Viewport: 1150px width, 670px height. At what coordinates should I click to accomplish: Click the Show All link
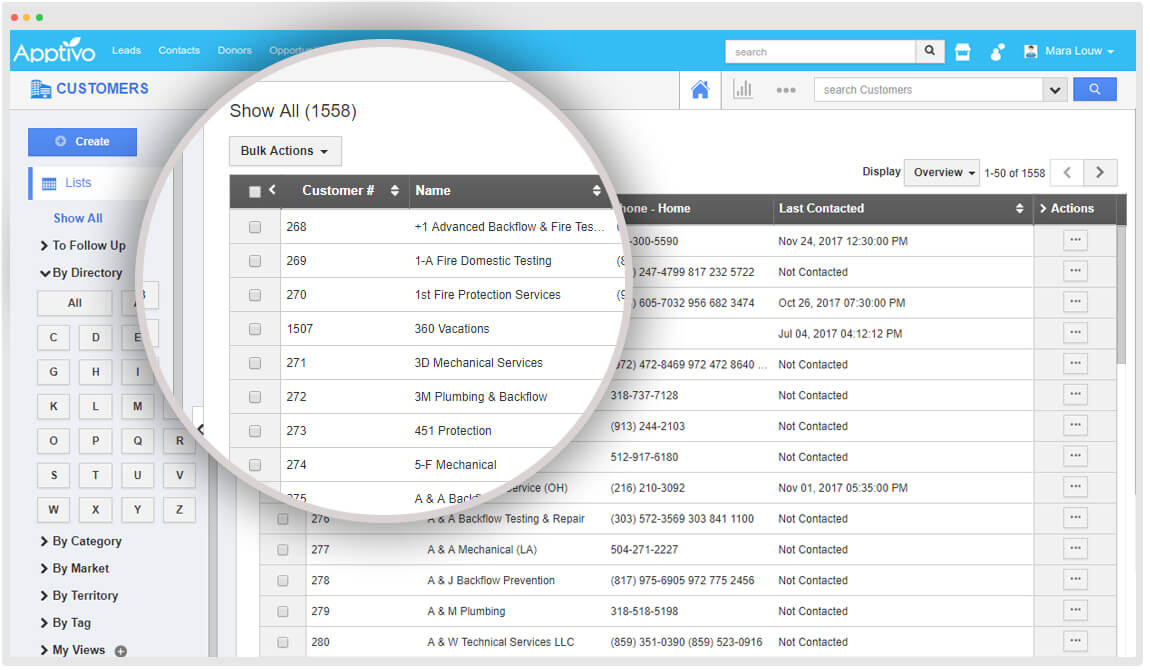(x=78, y=218)
